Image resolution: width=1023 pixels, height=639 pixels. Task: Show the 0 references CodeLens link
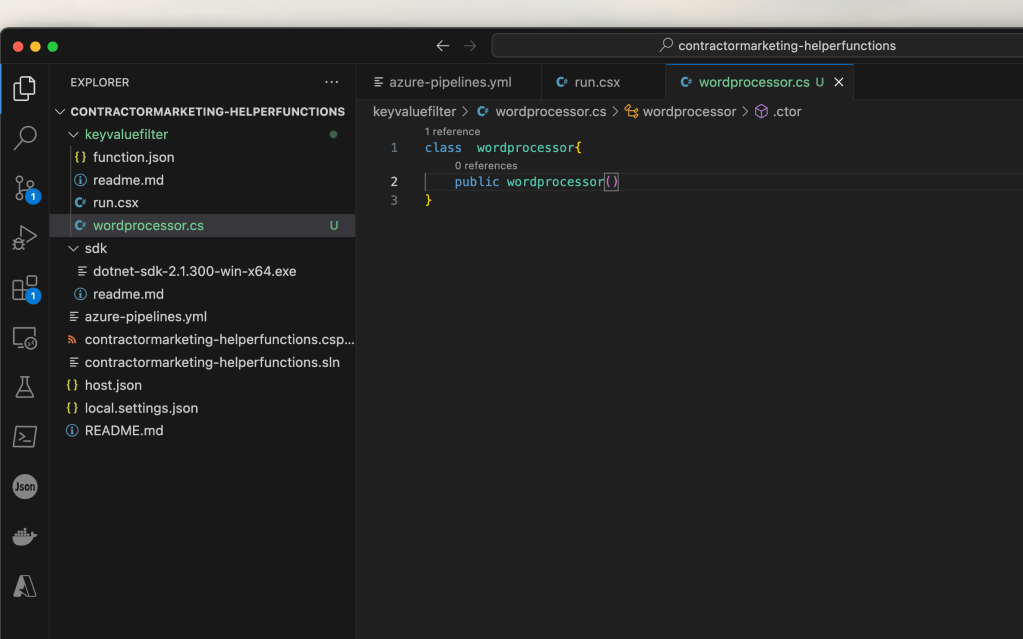pos(486,166)
